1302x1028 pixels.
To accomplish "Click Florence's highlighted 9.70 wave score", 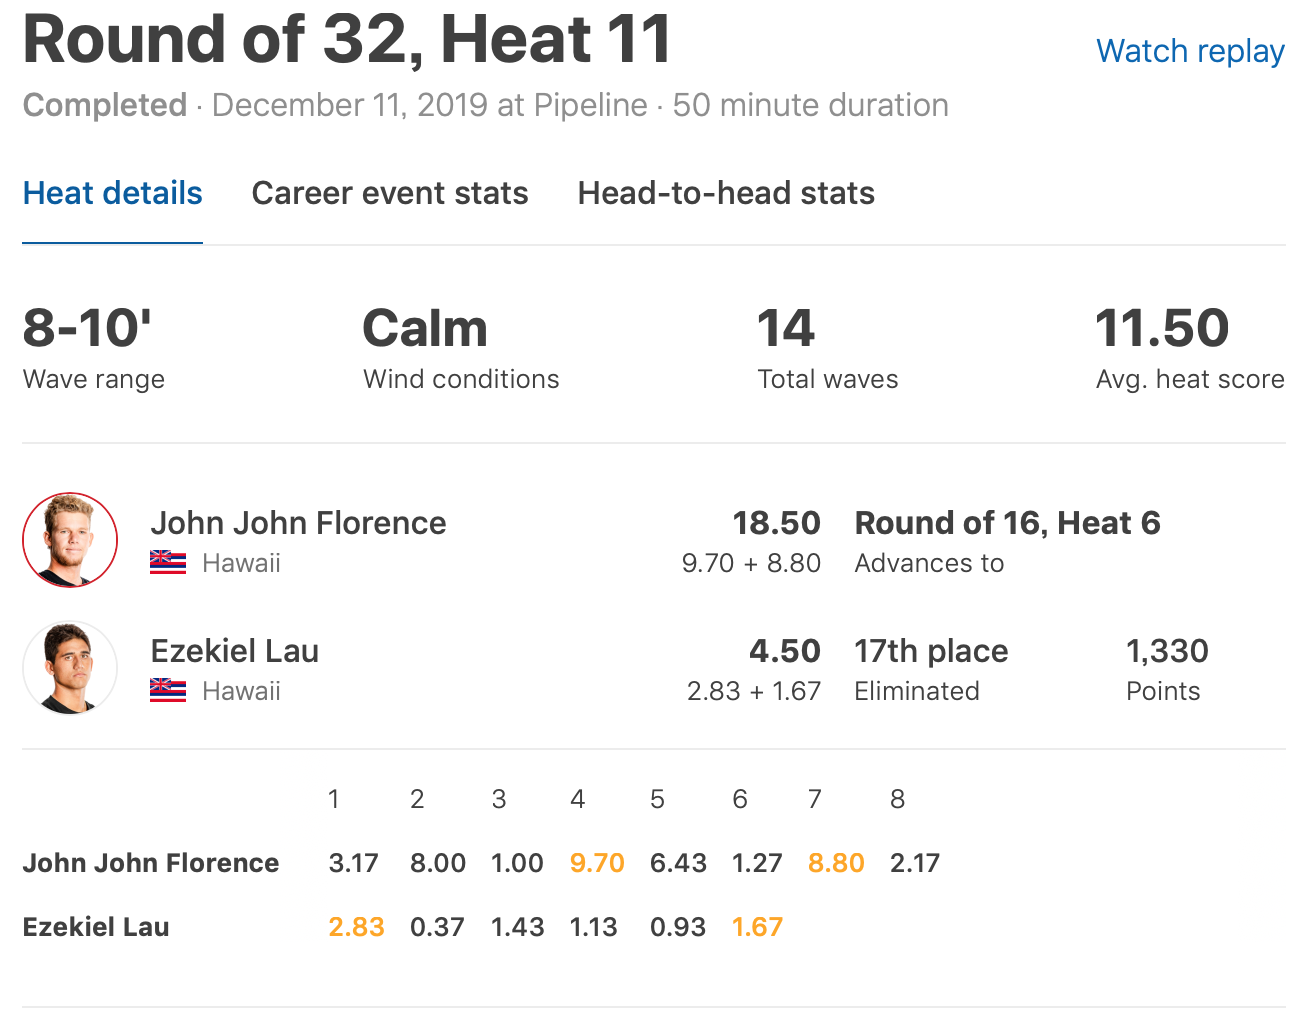I will [x=597, y=863].
